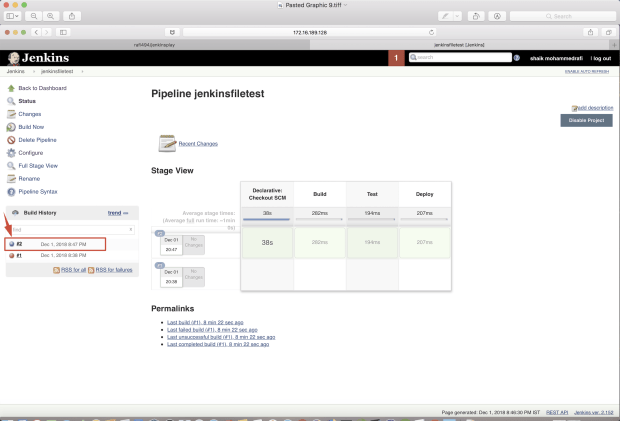Click the RSS for all feed link
Viewport: 620px width, 421px height.
[73, 270]
